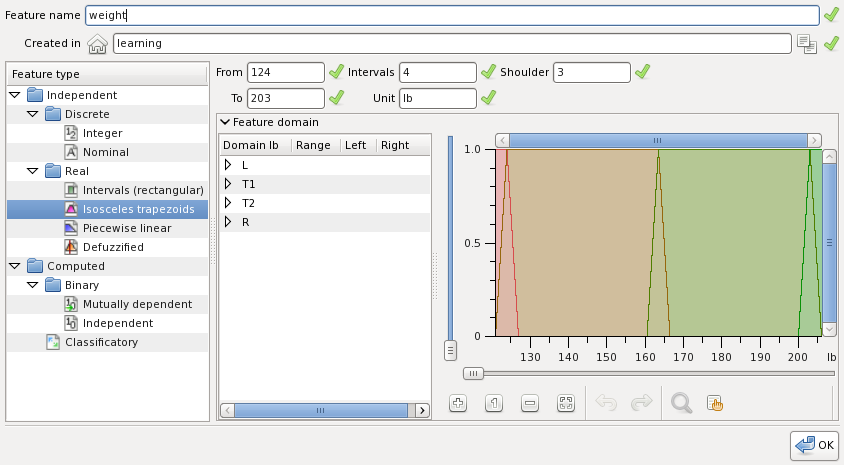Click the chart vertical scrollbar up arrow

coord(829,157)
